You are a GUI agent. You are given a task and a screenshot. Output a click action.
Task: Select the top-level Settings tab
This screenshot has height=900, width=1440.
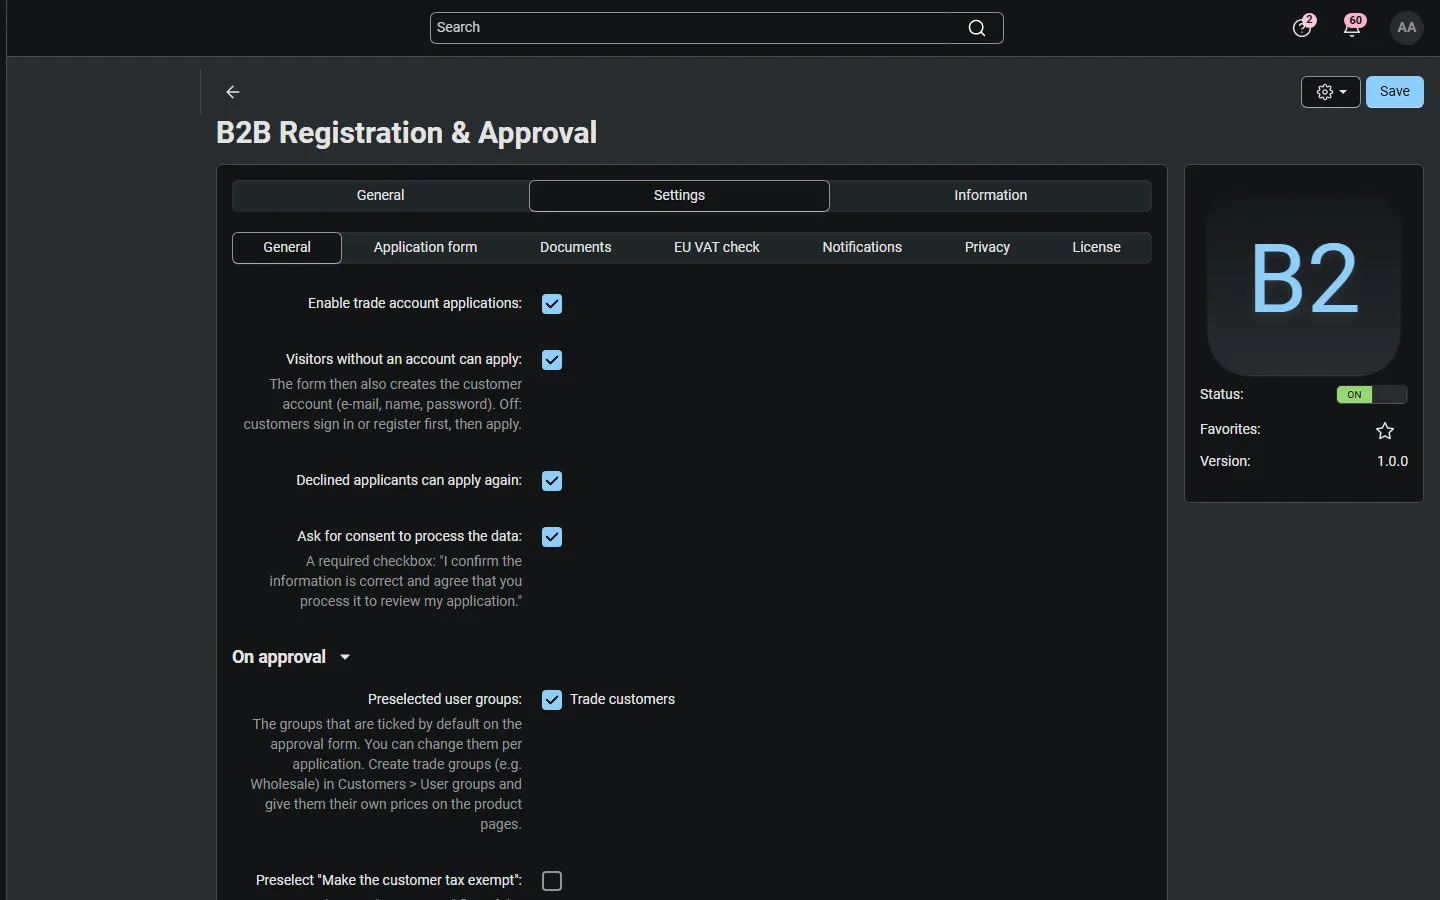click(679, 196)
